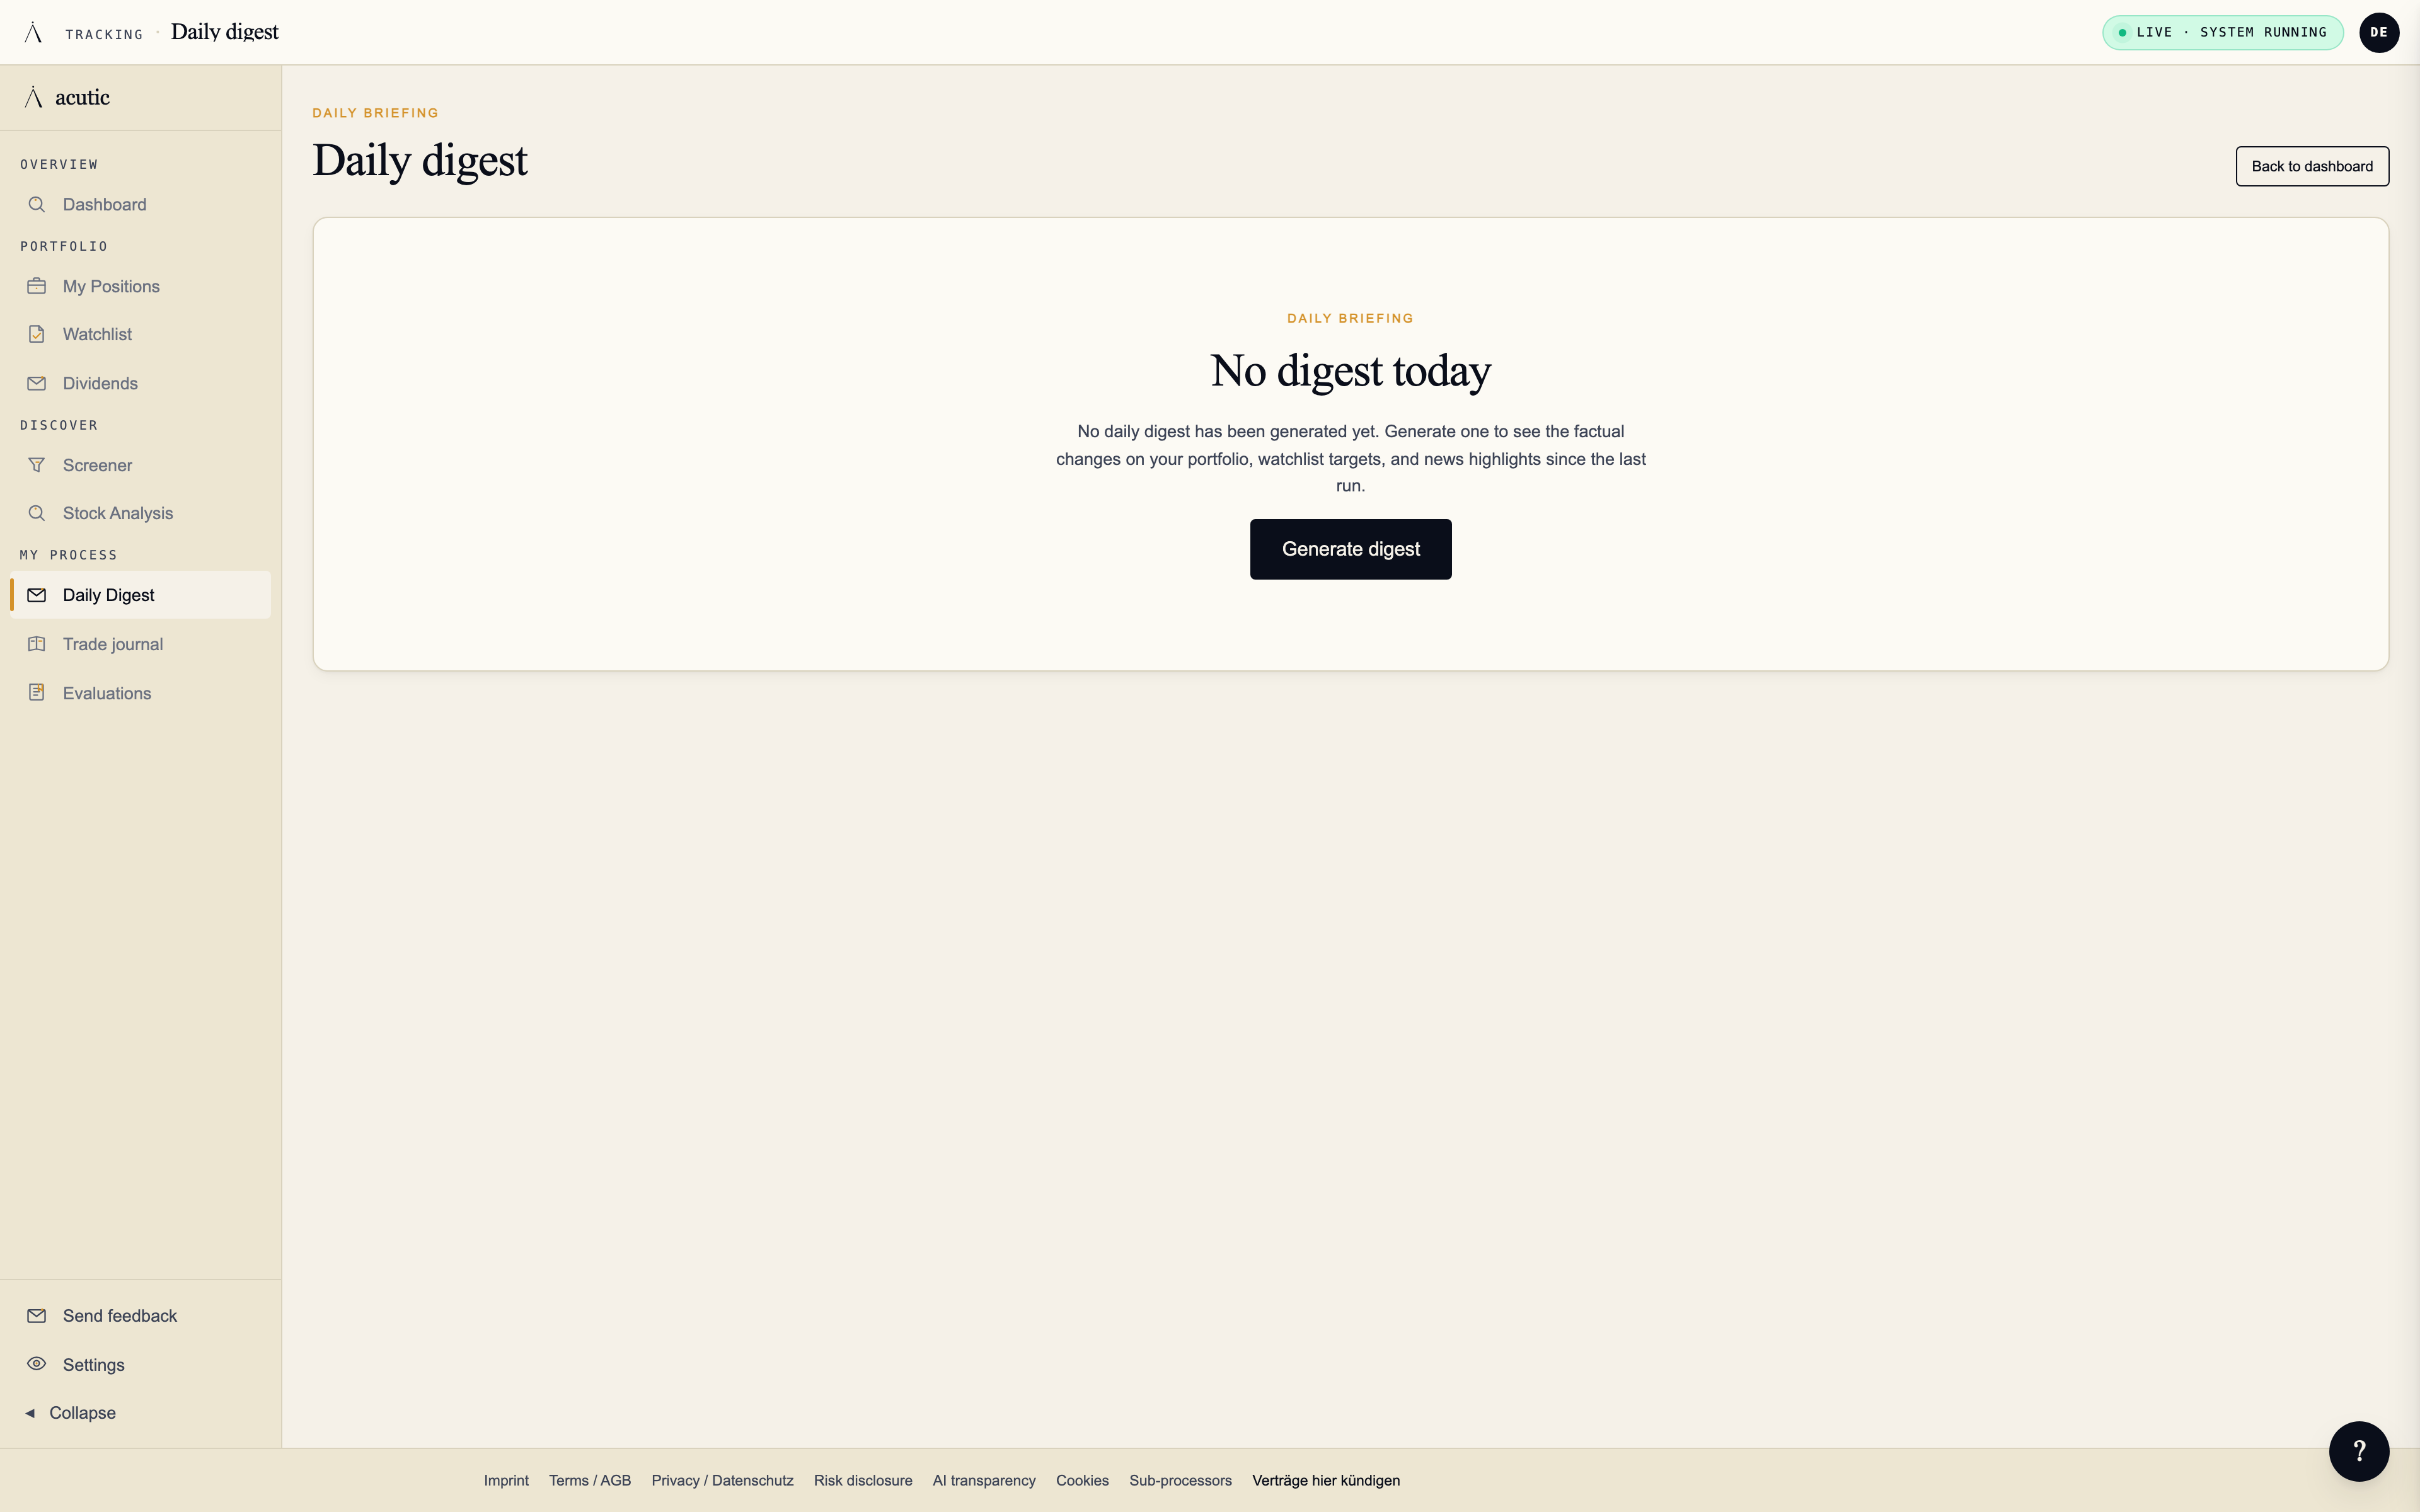Click the Settings eye icon
This screenshot has height=1512, width=2420.
(37, 1364)
